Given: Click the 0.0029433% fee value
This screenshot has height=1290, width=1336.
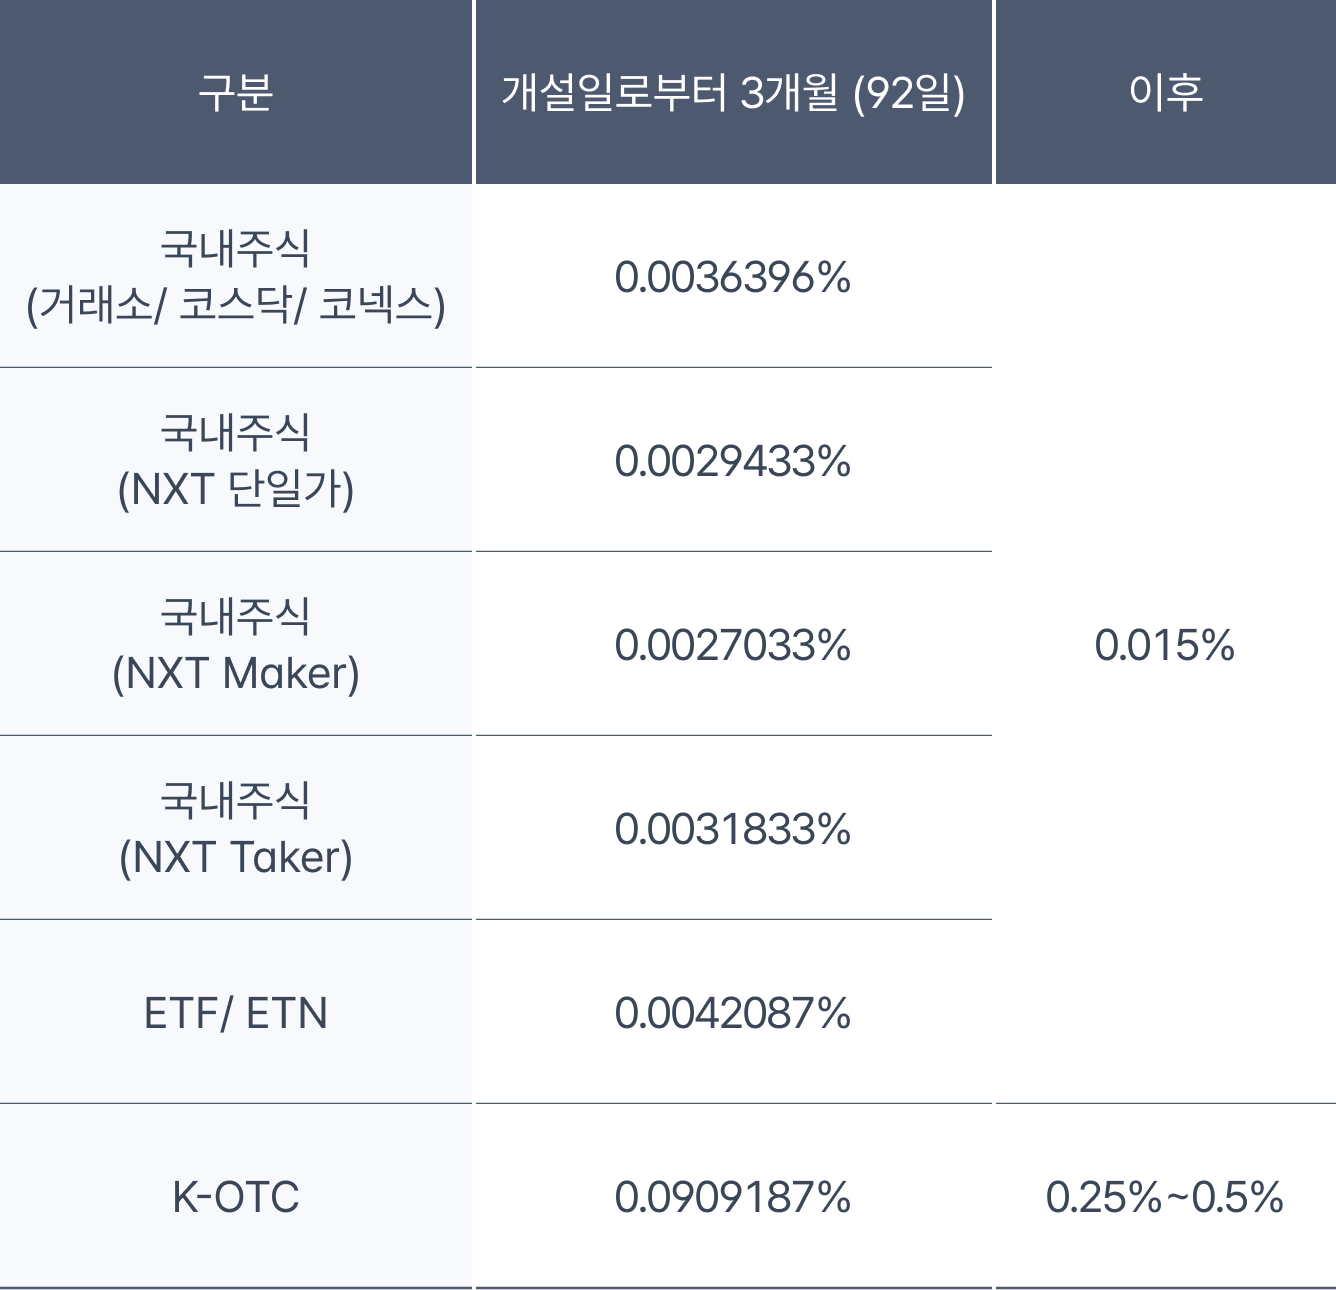Looking at the screenshot, I should (732, 461).
